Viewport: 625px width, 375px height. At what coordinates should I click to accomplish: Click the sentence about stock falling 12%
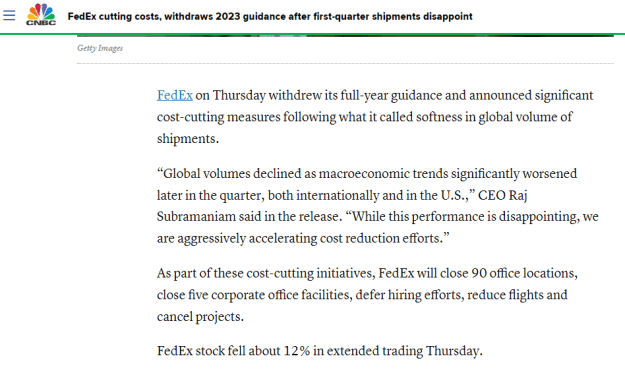320,351
